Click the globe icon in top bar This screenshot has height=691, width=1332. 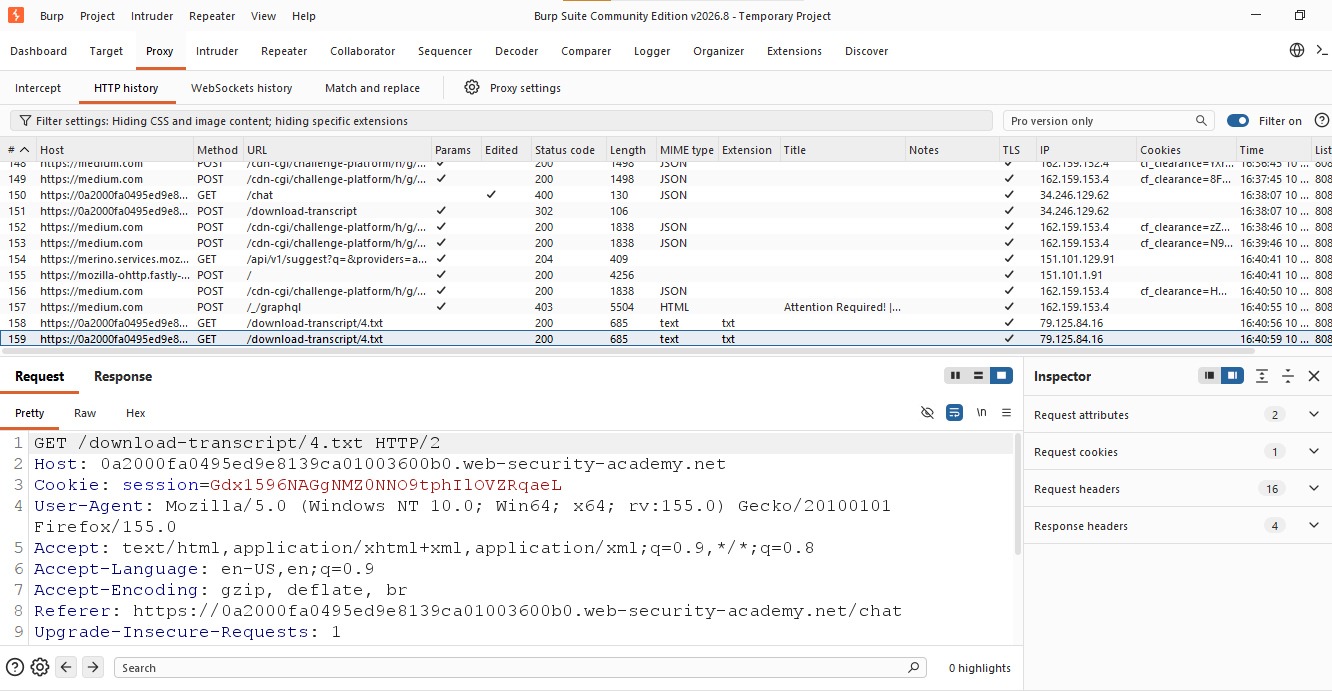[x=1297, y=50]
